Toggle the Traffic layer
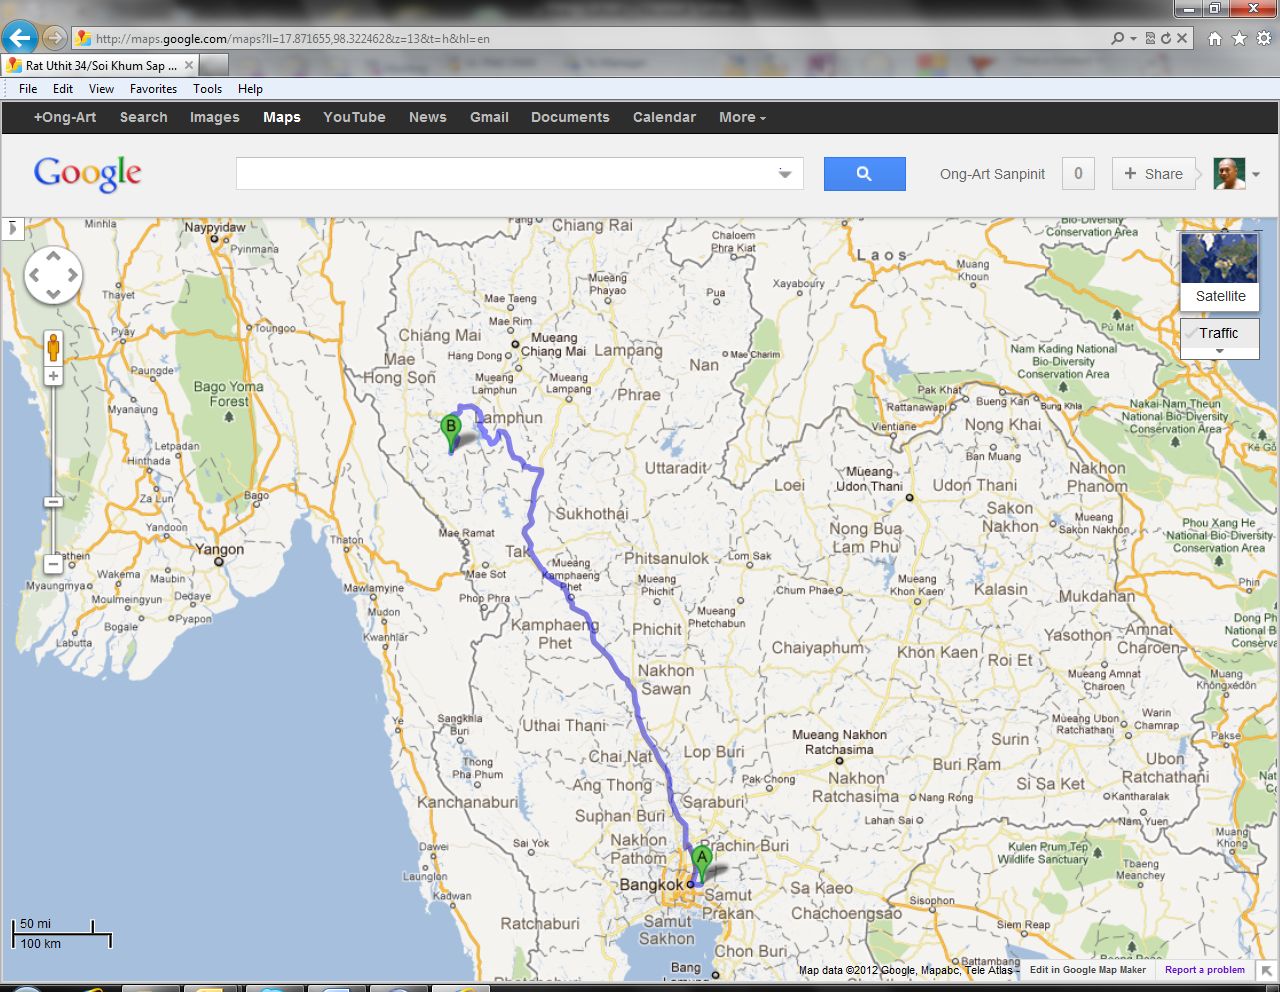The width and height of the screenshot is (1280, 992). coord(1219,334)
